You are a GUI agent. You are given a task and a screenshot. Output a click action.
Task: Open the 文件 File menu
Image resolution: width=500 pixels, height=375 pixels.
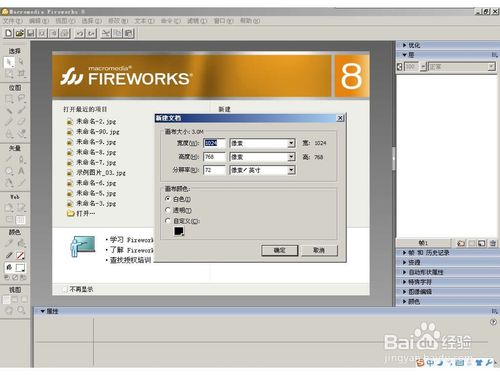click(x=13, y=21)
